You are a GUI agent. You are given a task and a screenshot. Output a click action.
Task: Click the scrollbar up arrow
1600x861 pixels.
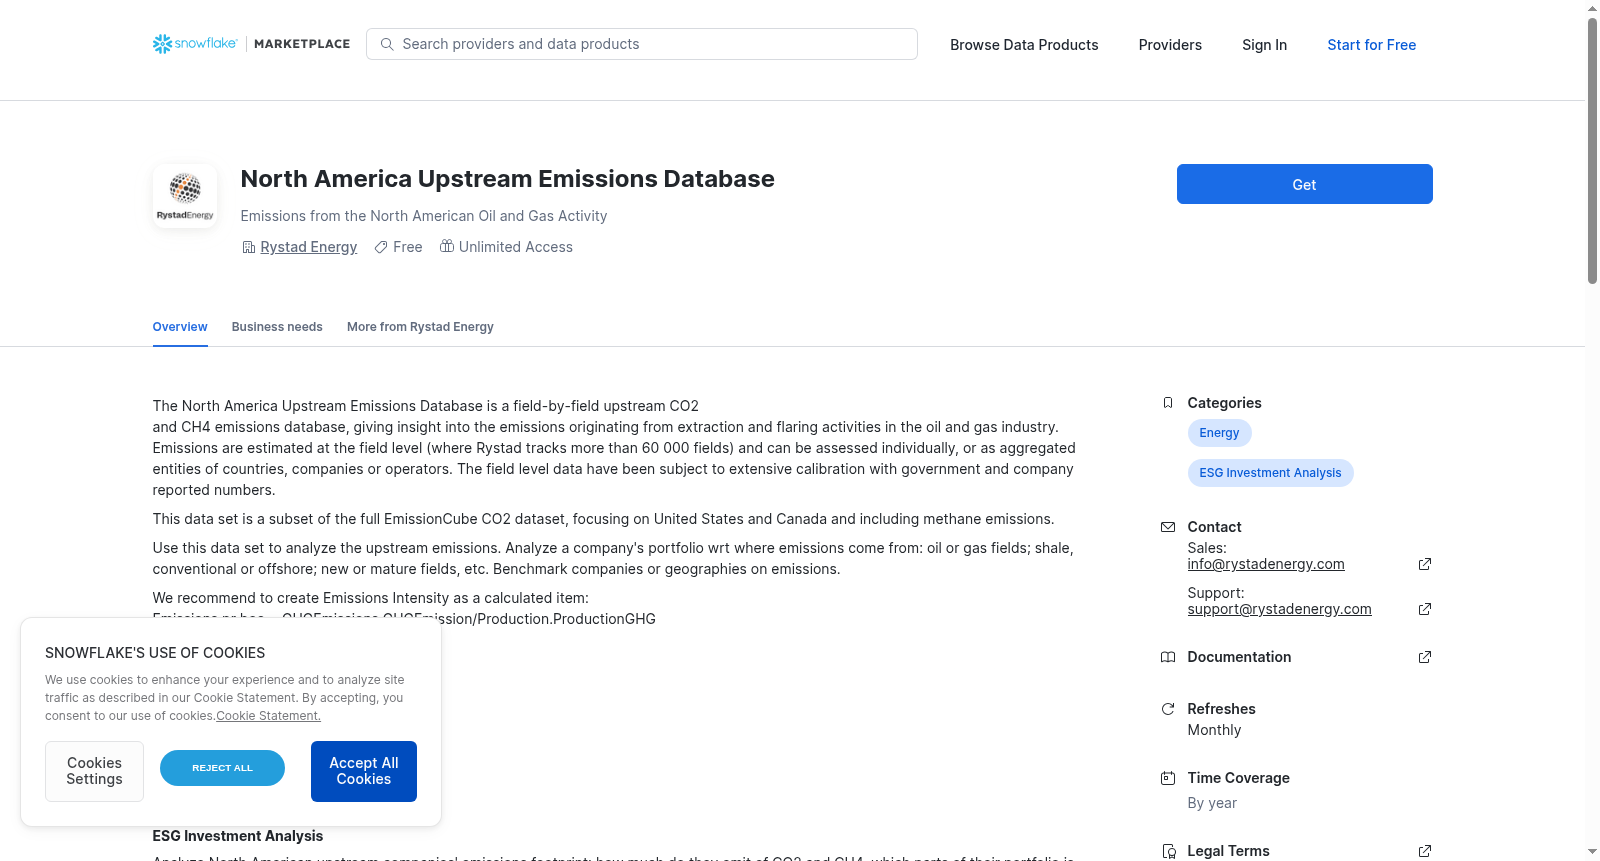pos(1592,8)
